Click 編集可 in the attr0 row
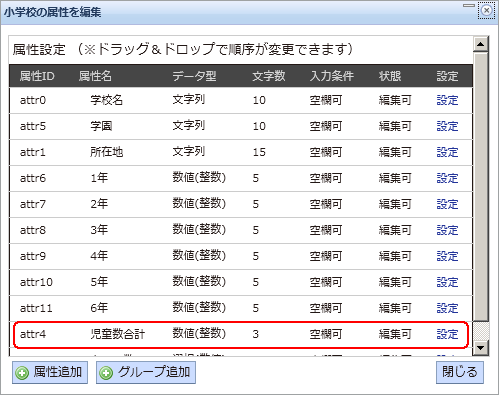 (x=395, y=100)
